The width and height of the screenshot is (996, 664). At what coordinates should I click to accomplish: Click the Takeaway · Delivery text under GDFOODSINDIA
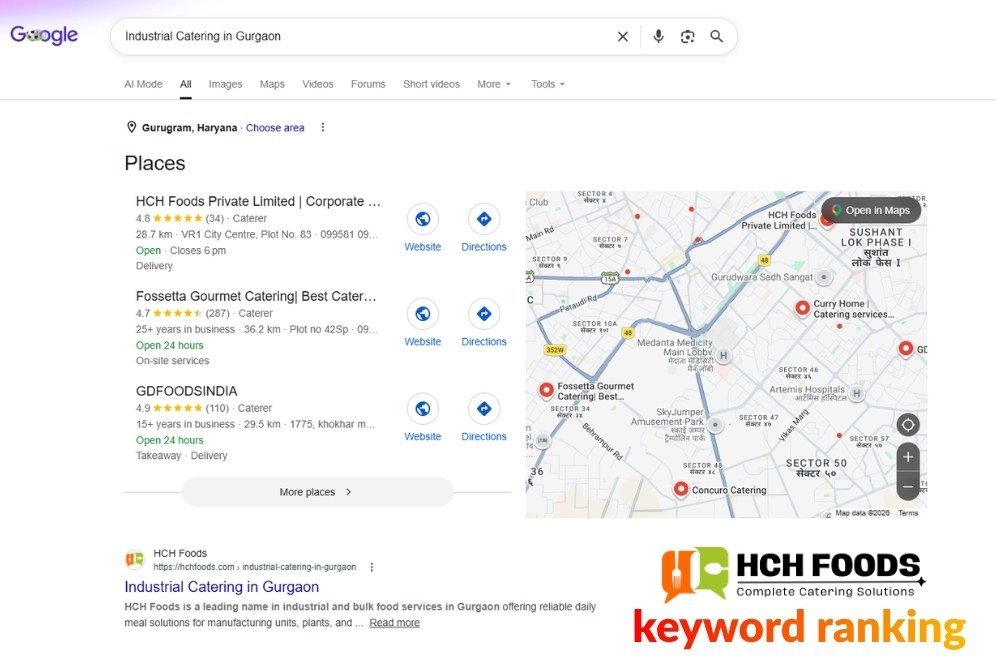(182, 456)
